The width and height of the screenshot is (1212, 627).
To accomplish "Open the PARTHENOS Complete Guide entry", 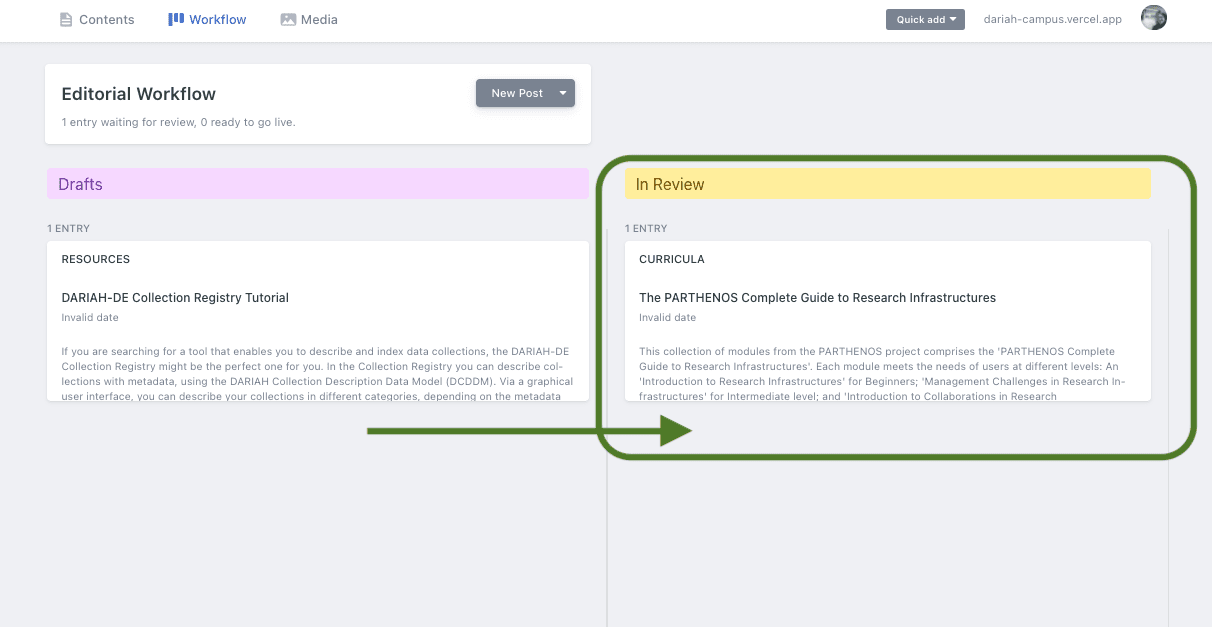I will point(817,298).
